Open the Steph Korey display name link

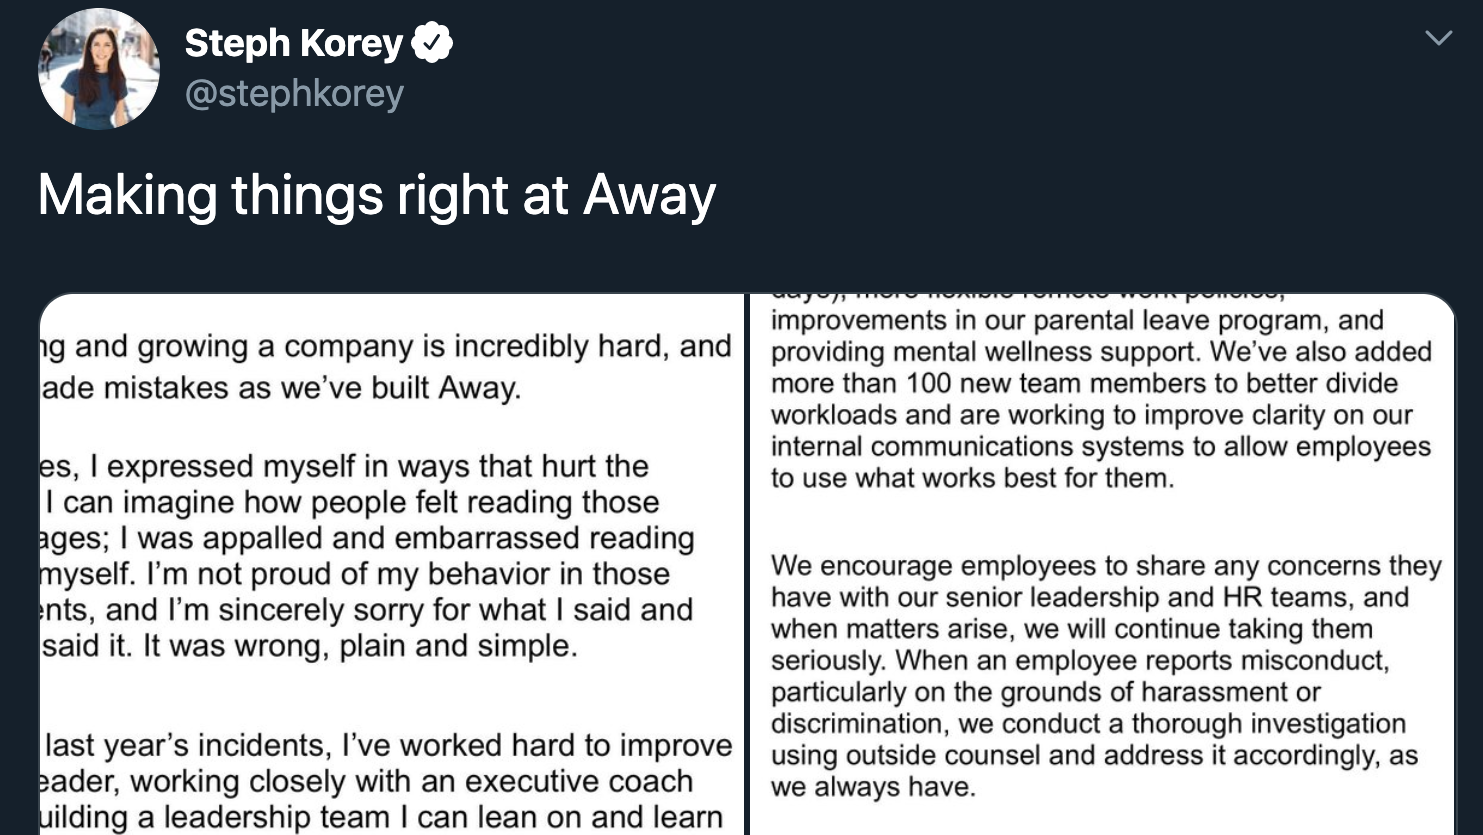[x=293, y=43]
